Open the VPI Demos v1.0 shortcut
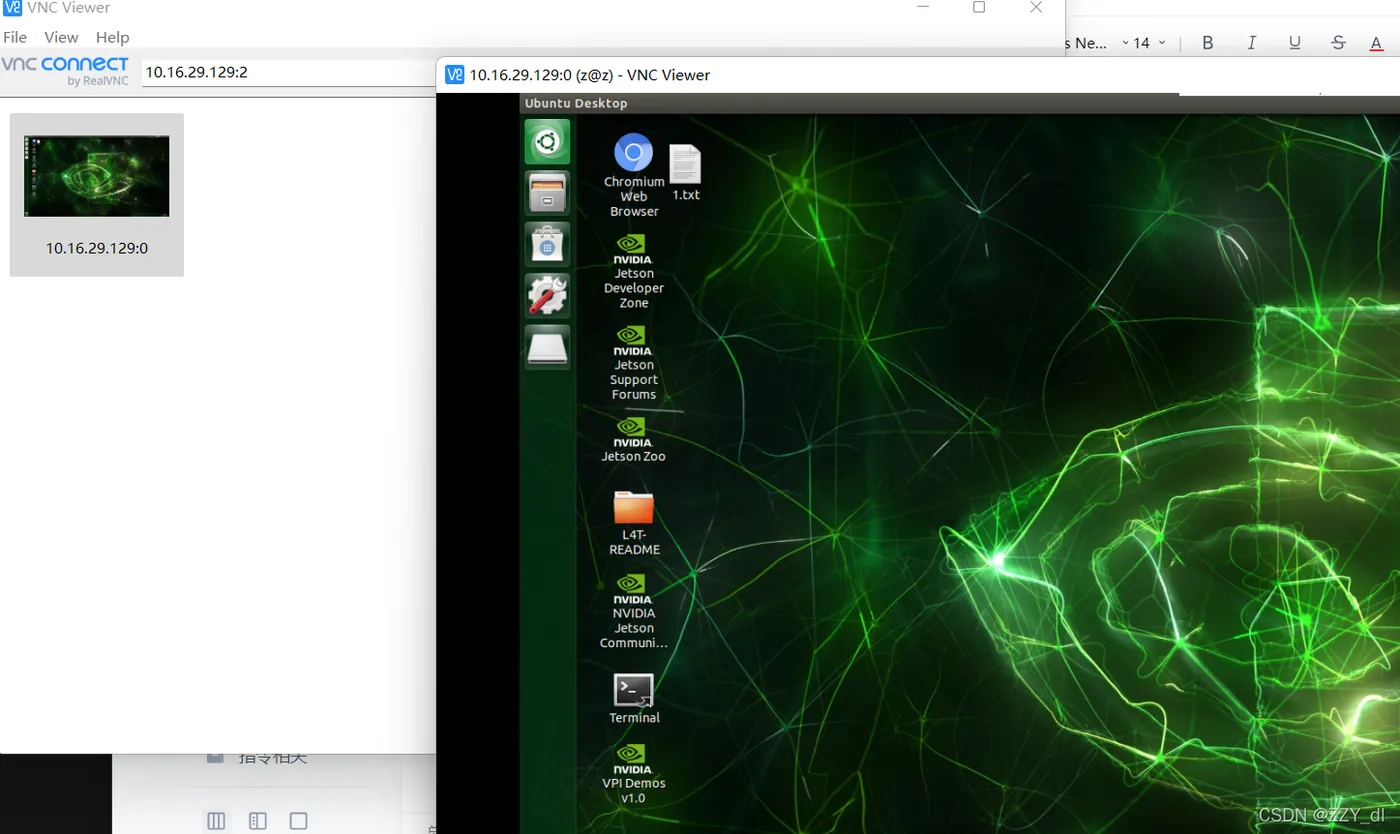Screen dimensions: 1400x834 633,773
